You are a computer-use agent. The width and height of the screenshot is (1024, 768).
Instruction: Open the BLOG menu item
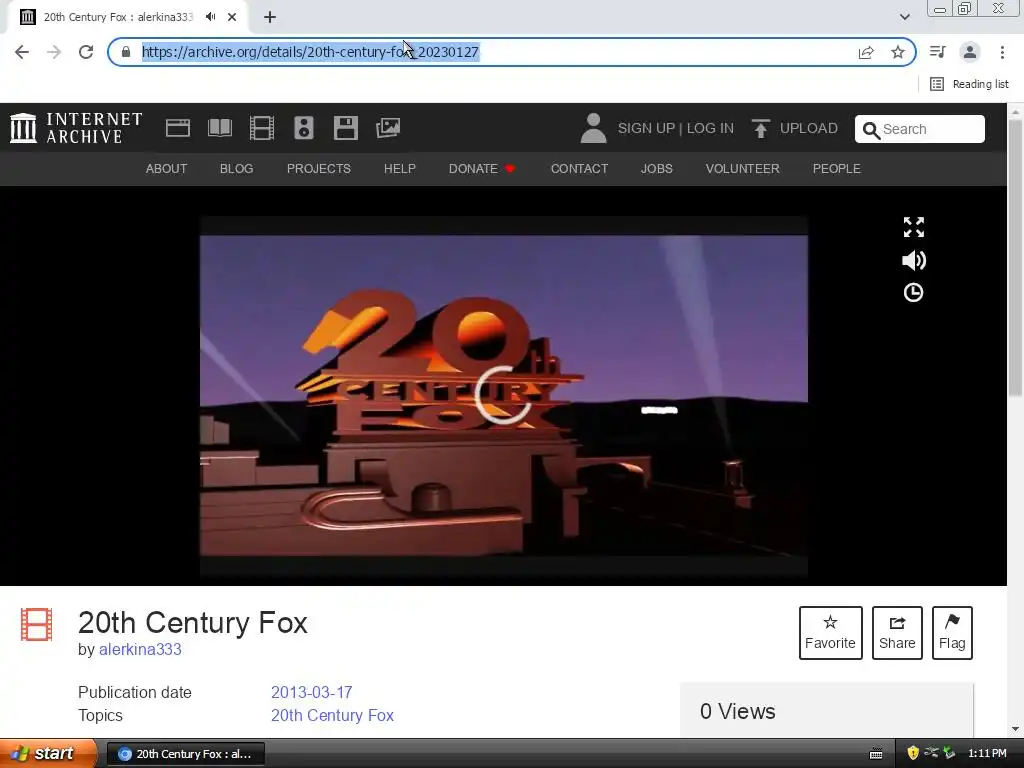236,168
